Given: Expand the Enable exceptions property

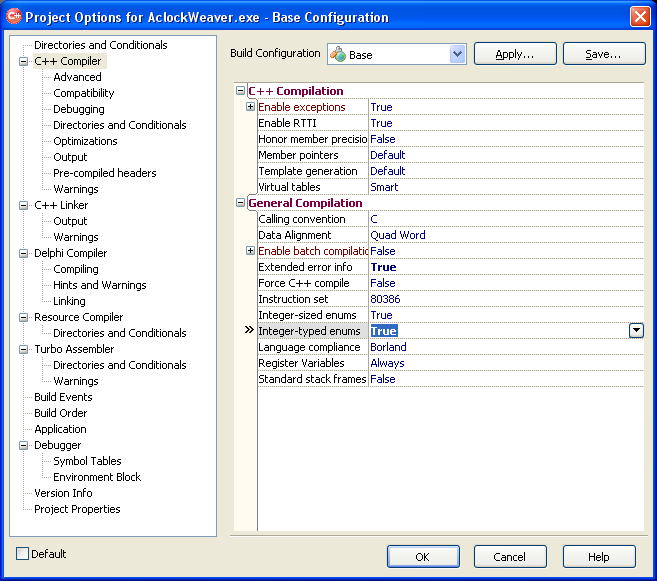Looking at the screenshot, I should tap(250, 106).
